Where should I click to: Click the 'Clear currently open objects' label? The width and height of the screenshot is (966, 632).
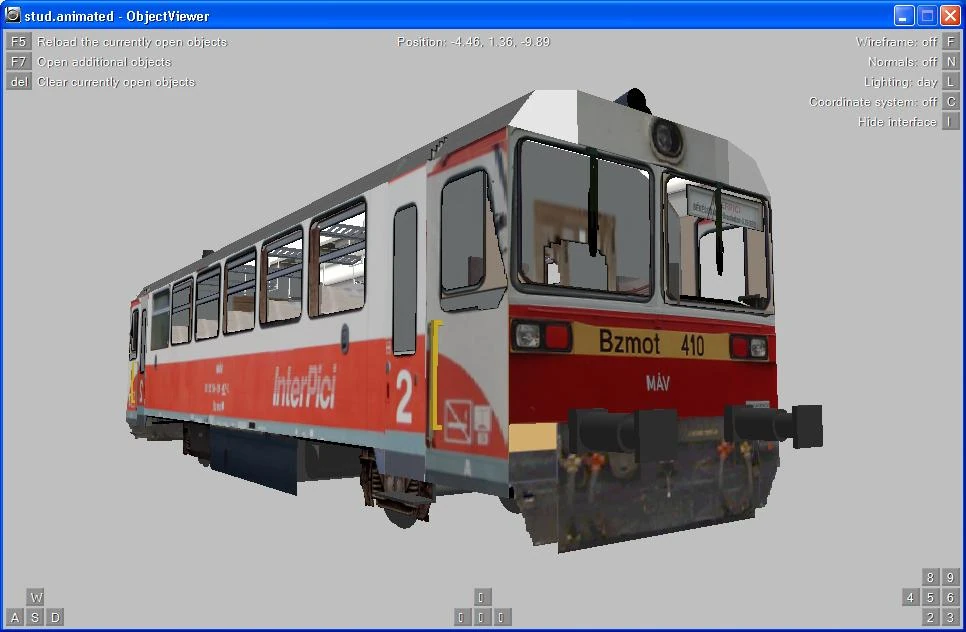click(116, 82)
